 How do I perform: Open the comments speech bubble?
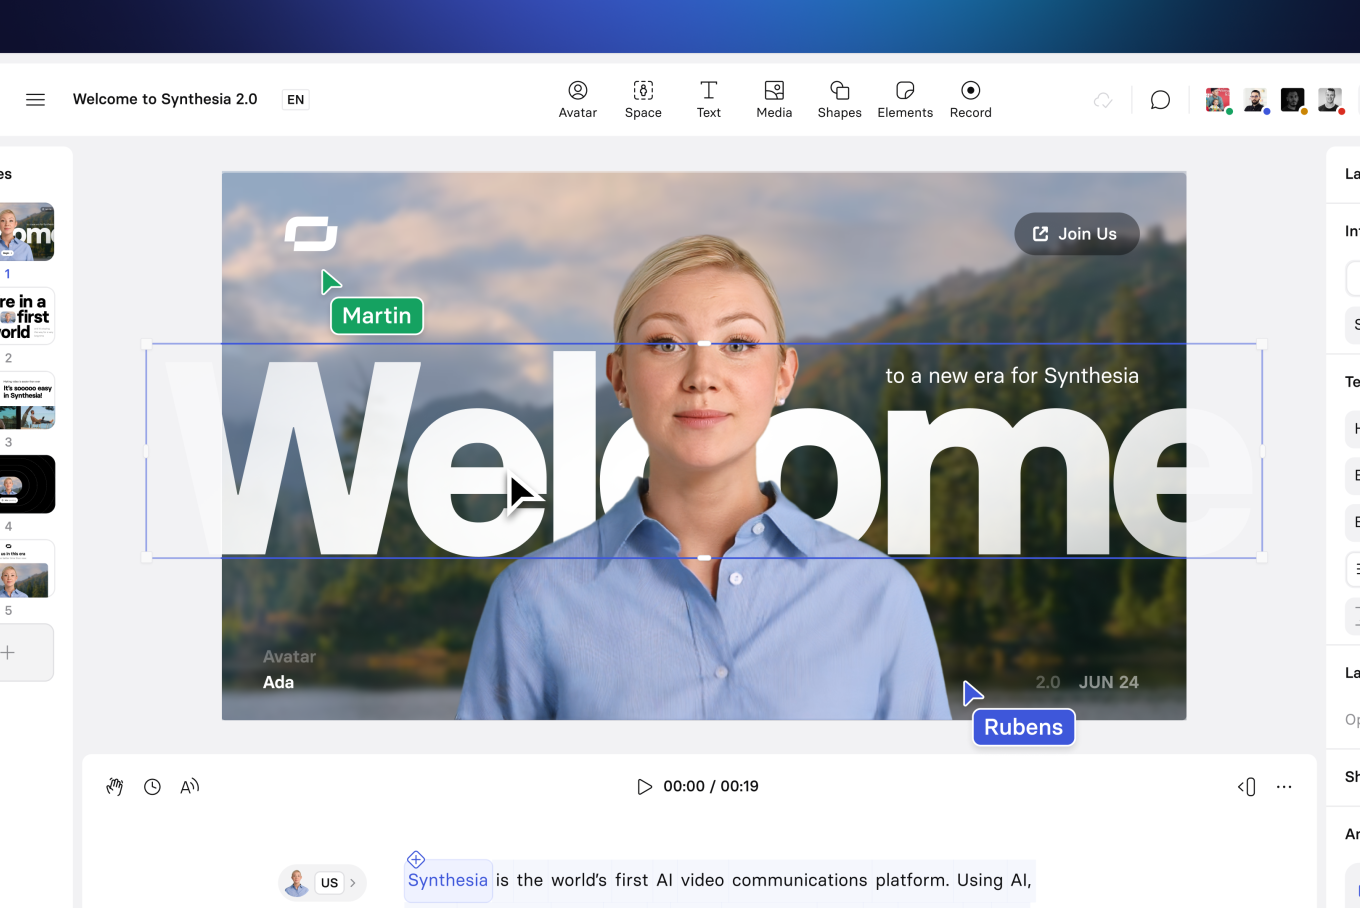point(1160,100)
